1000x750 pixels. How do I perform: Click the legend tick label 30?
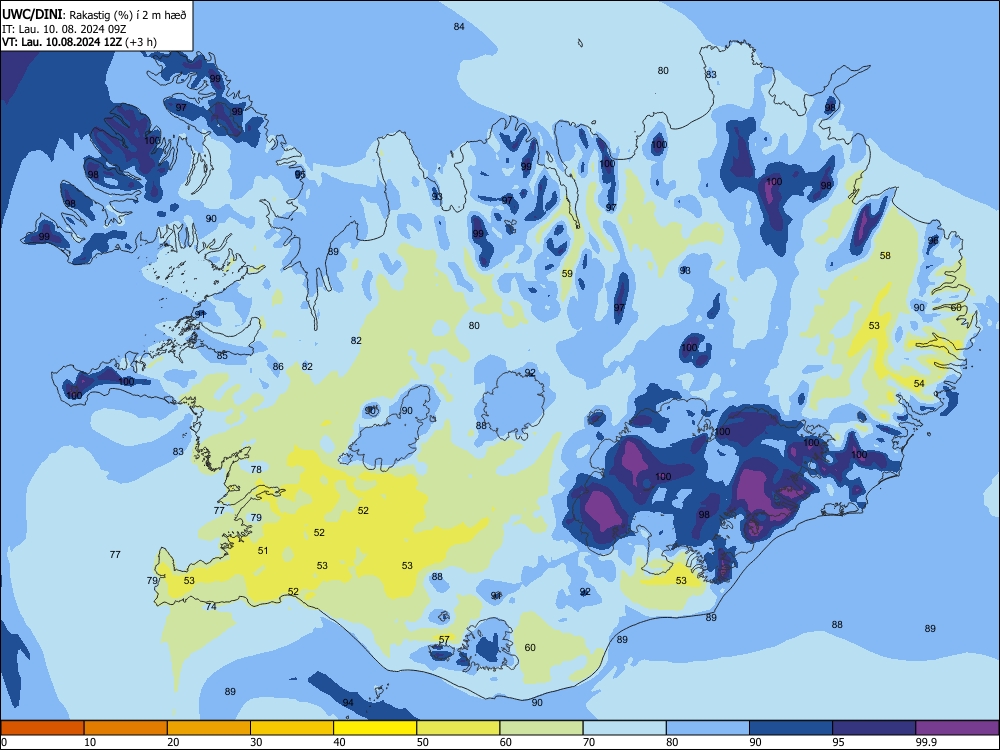click(256, 742)
